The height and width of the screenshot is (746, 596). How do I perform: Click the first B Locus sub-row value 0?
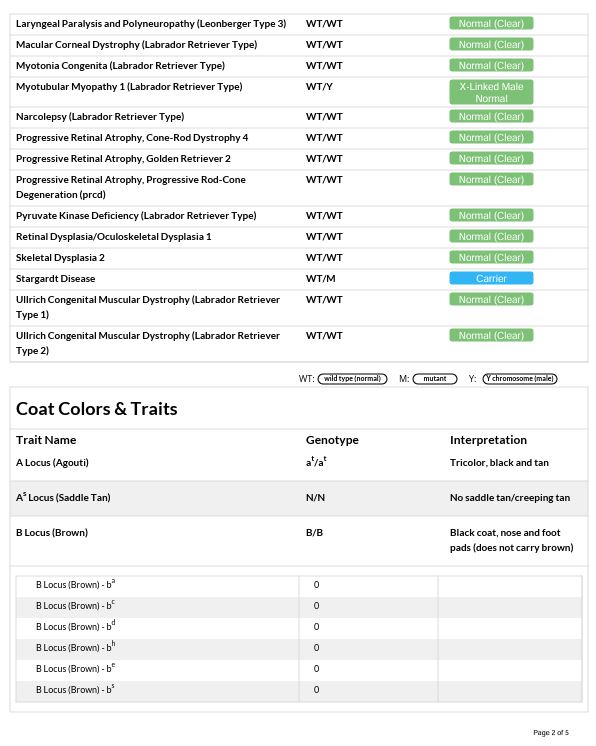tap(316, 585)
